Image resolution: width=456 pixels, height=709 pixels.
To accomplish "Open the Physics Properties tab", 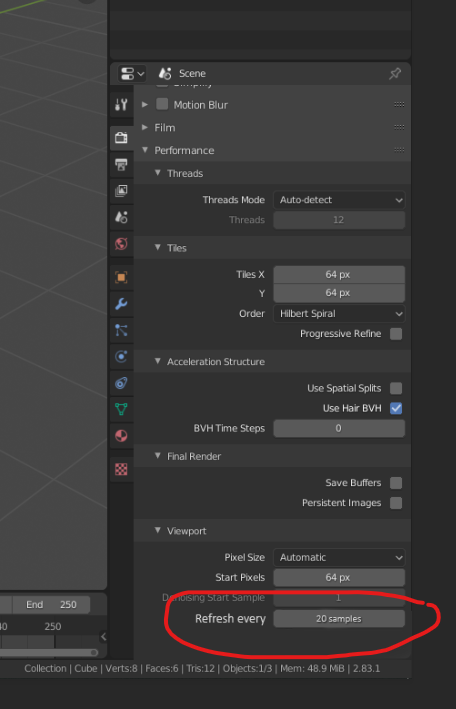I will [121, 357].
